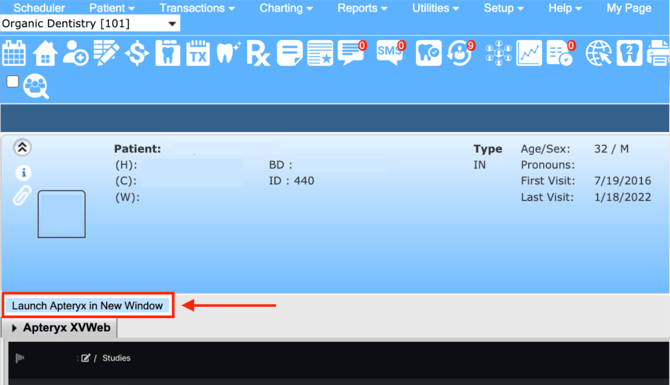Click the Last Visit date 1/18/2022

[x=623, y=197]
